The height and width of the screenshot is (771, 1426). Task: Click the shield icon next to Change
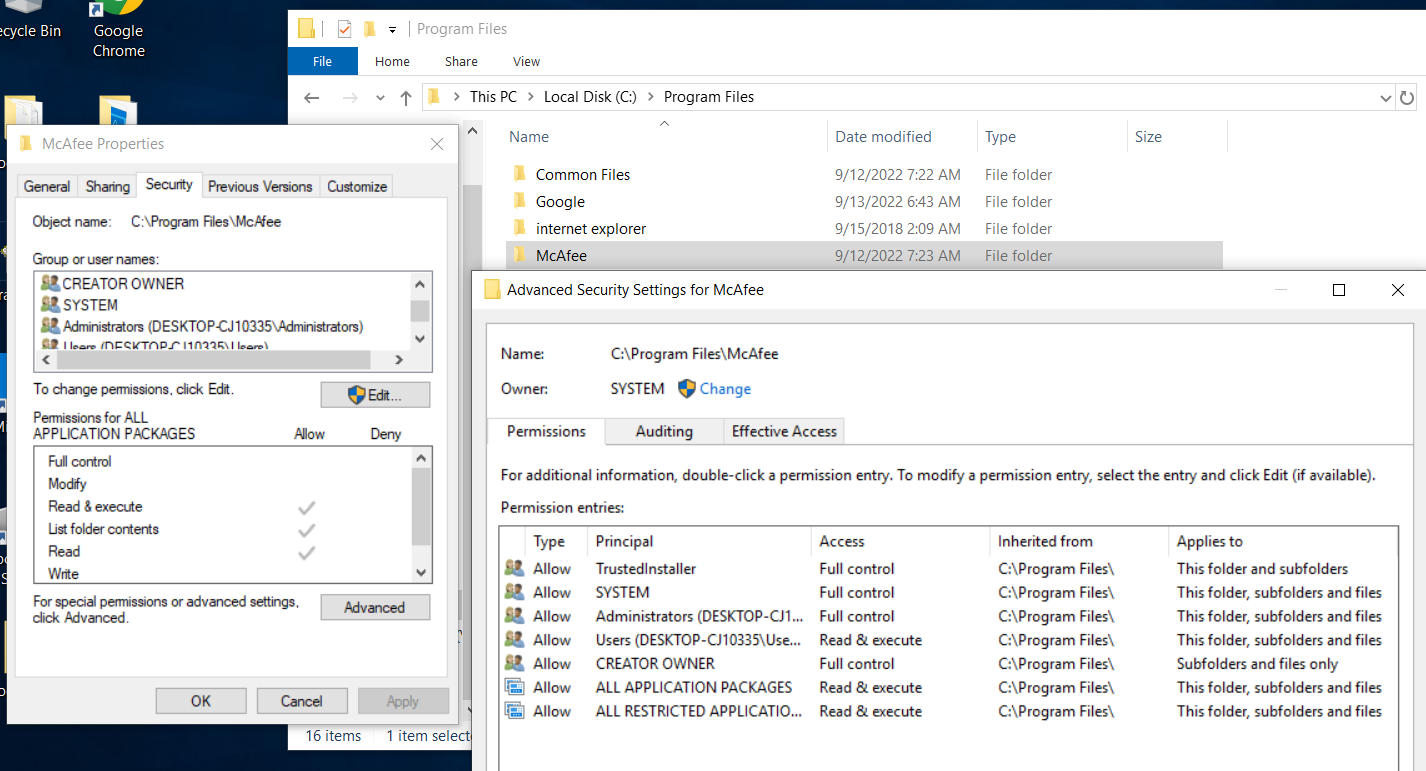coord(687,388)
